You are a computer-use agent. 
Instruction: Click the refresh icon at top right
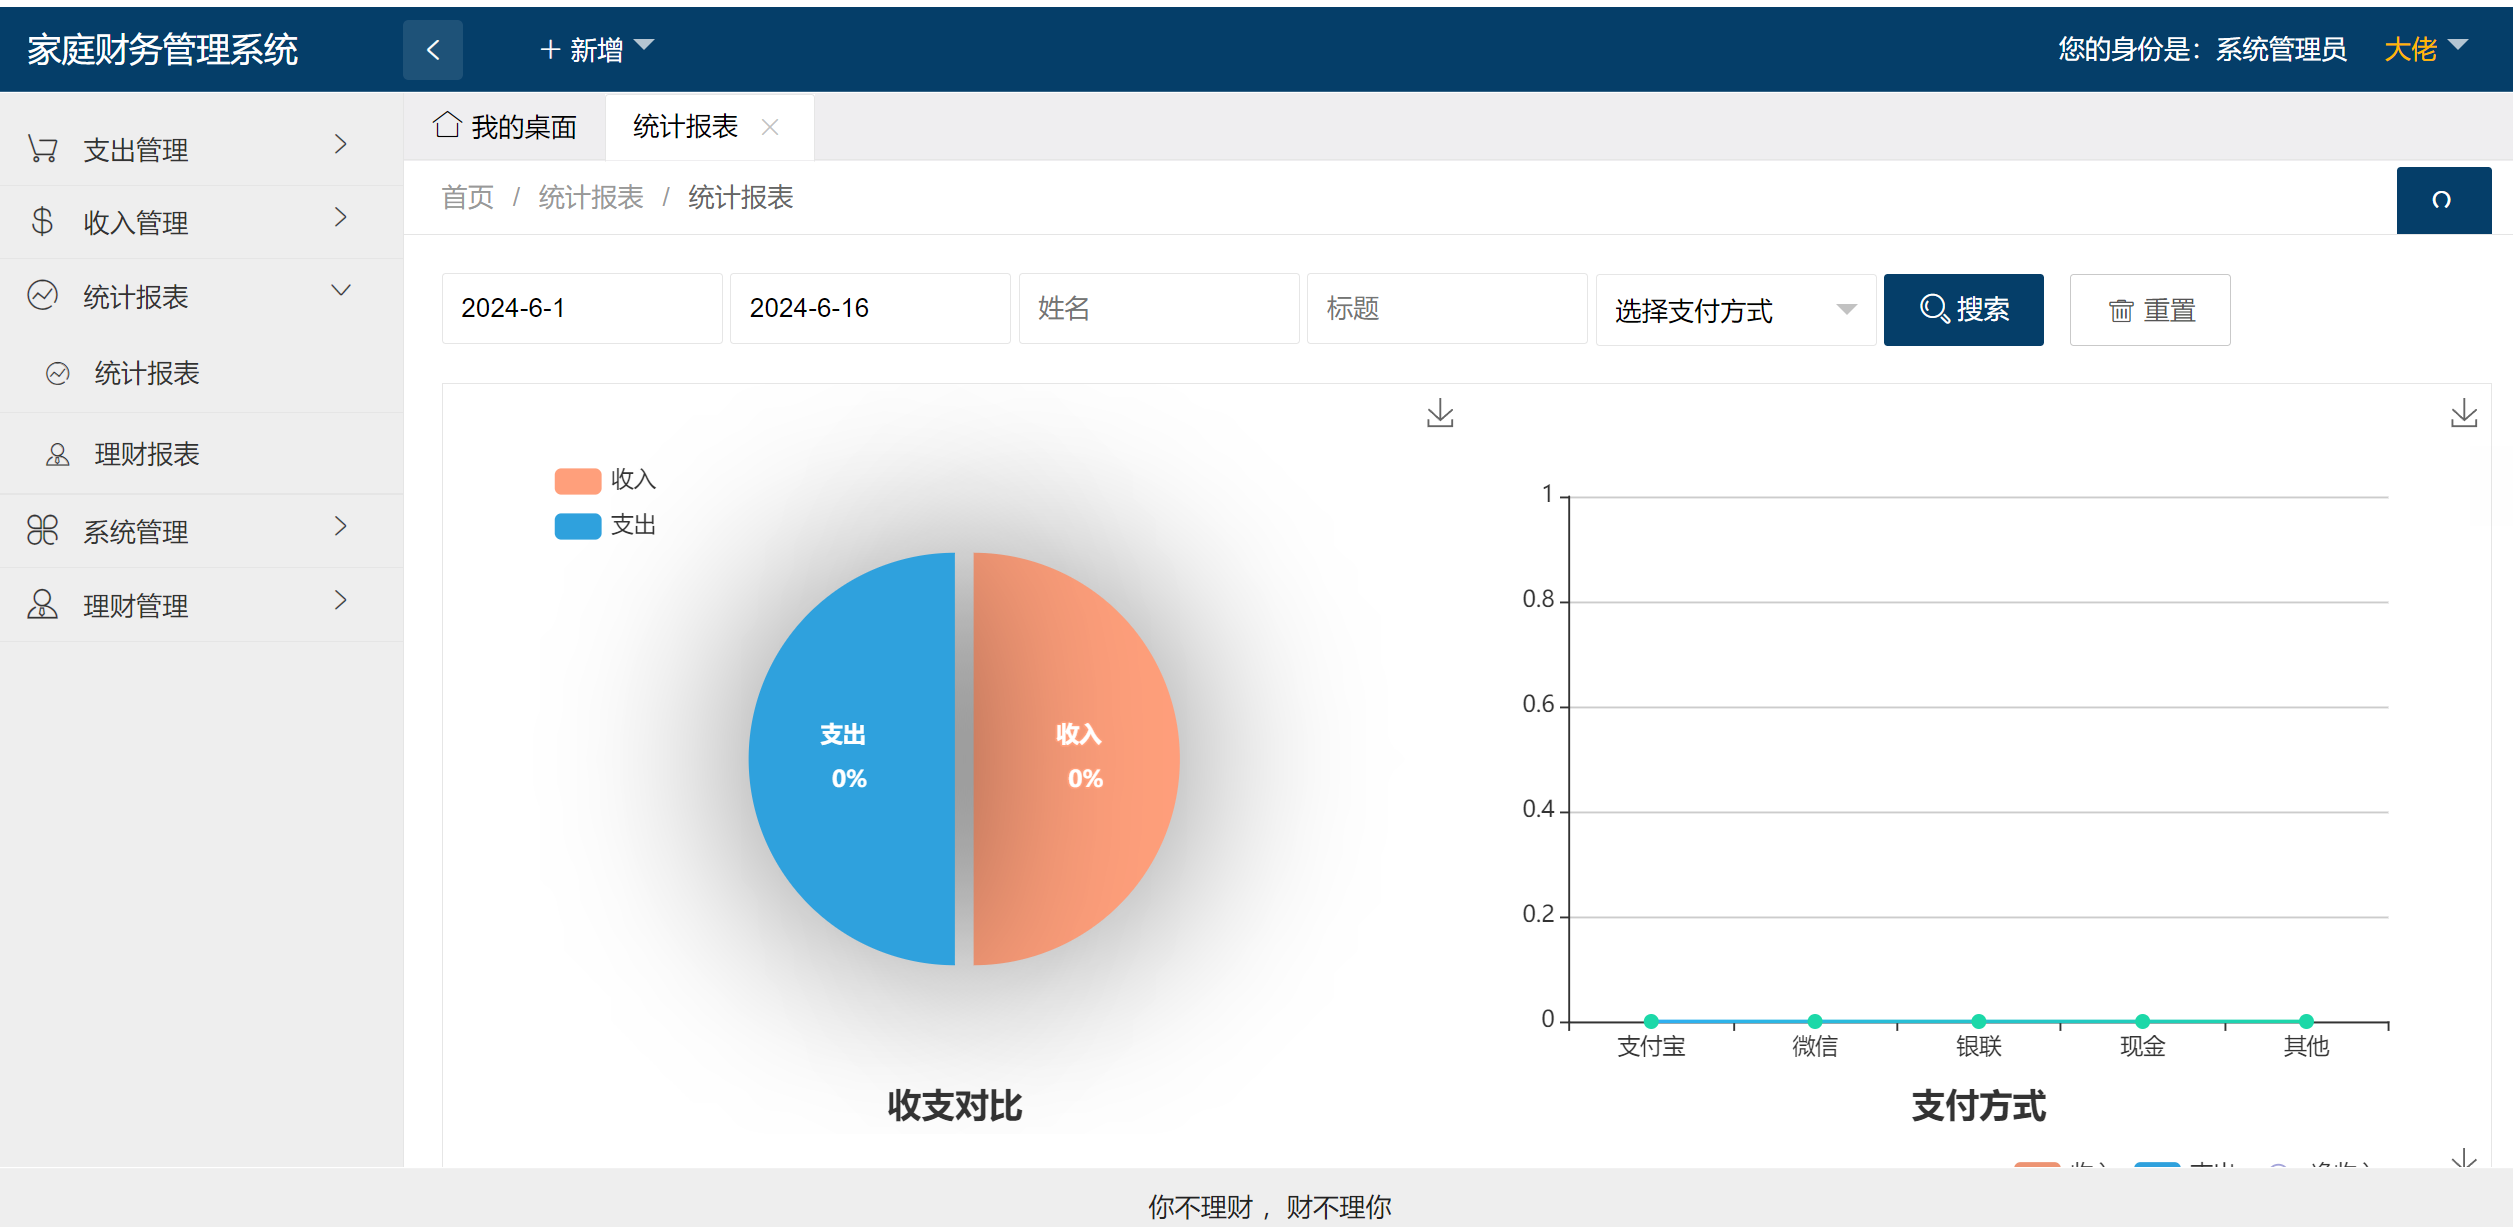coord(2443,200)
